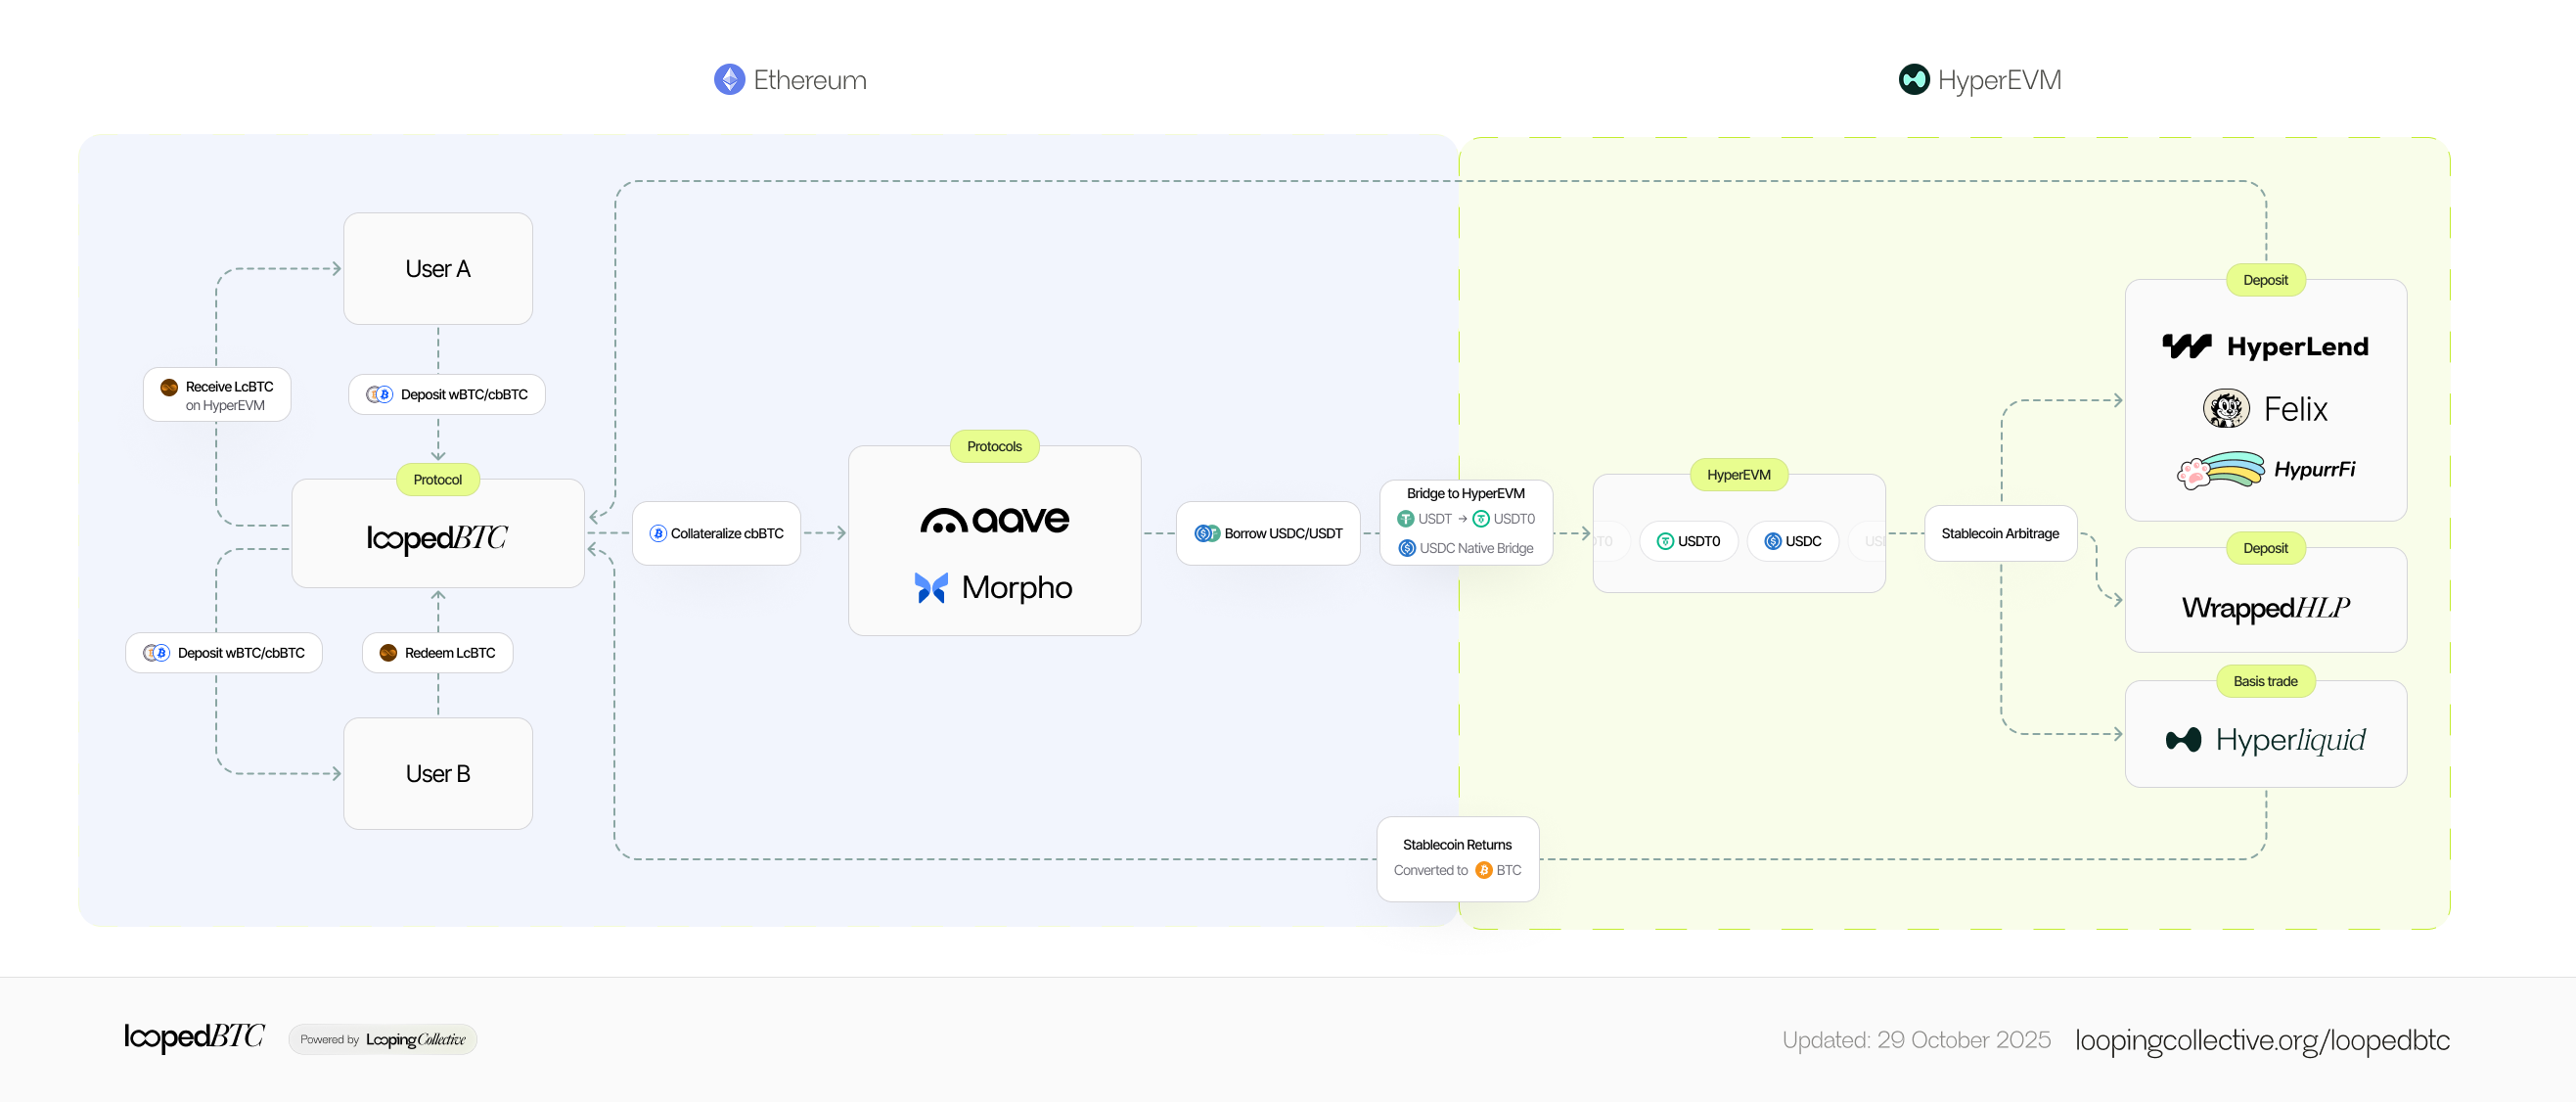Click the USDC icon beside USDC Native Bridge
Viewport: 2576px width, 1103px height.
pos(1406,549)
